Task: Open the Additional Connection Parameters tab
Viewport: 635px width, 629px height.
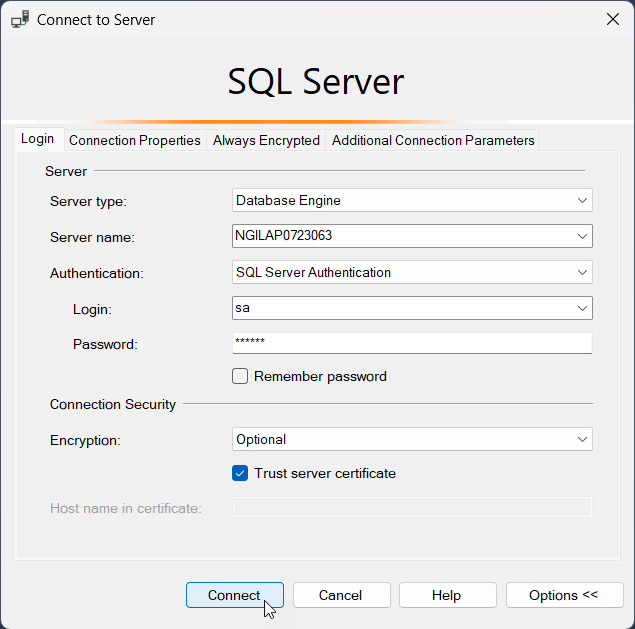Action: tap(433, 140)
